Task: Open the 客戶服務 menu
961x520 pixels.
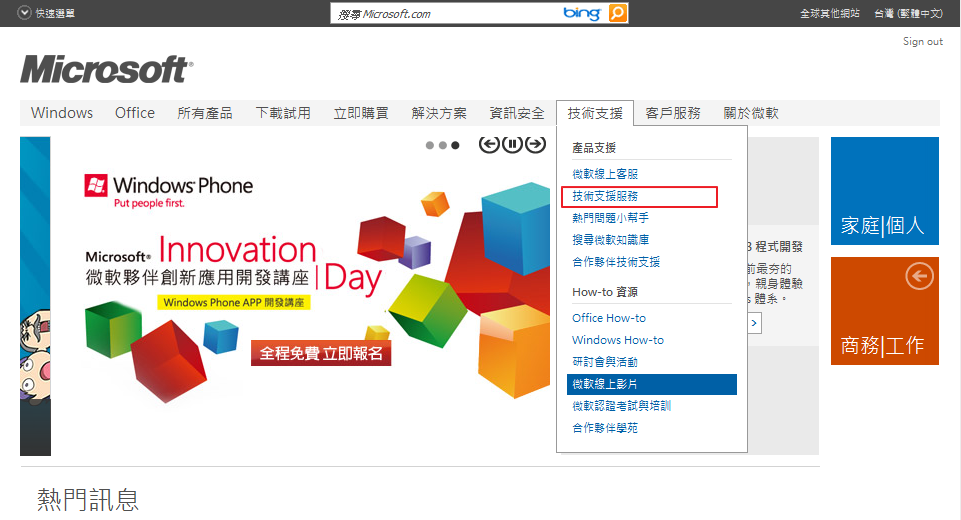Action: click(x=673, y=113)
